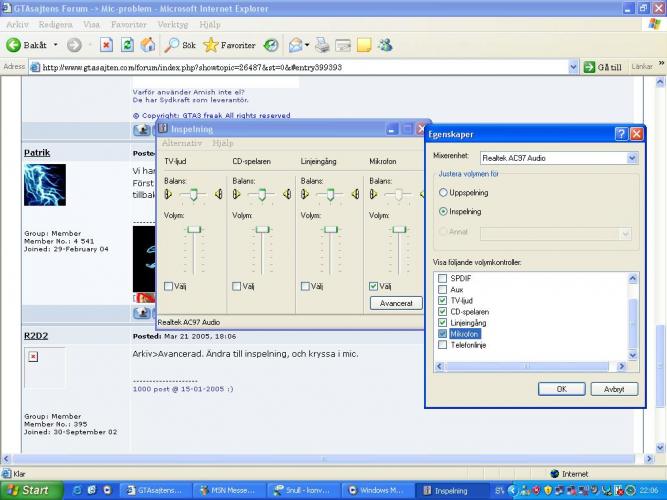Click the Mail icon in toolbar
This screenshot has height=500, width=667.
point(296,45)
